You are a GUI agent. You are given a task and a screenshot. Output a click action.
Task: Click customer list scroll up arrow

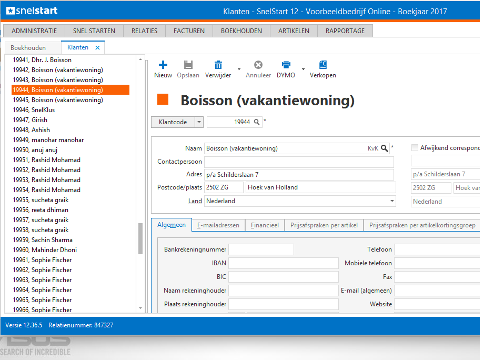(x=140, y=60)
